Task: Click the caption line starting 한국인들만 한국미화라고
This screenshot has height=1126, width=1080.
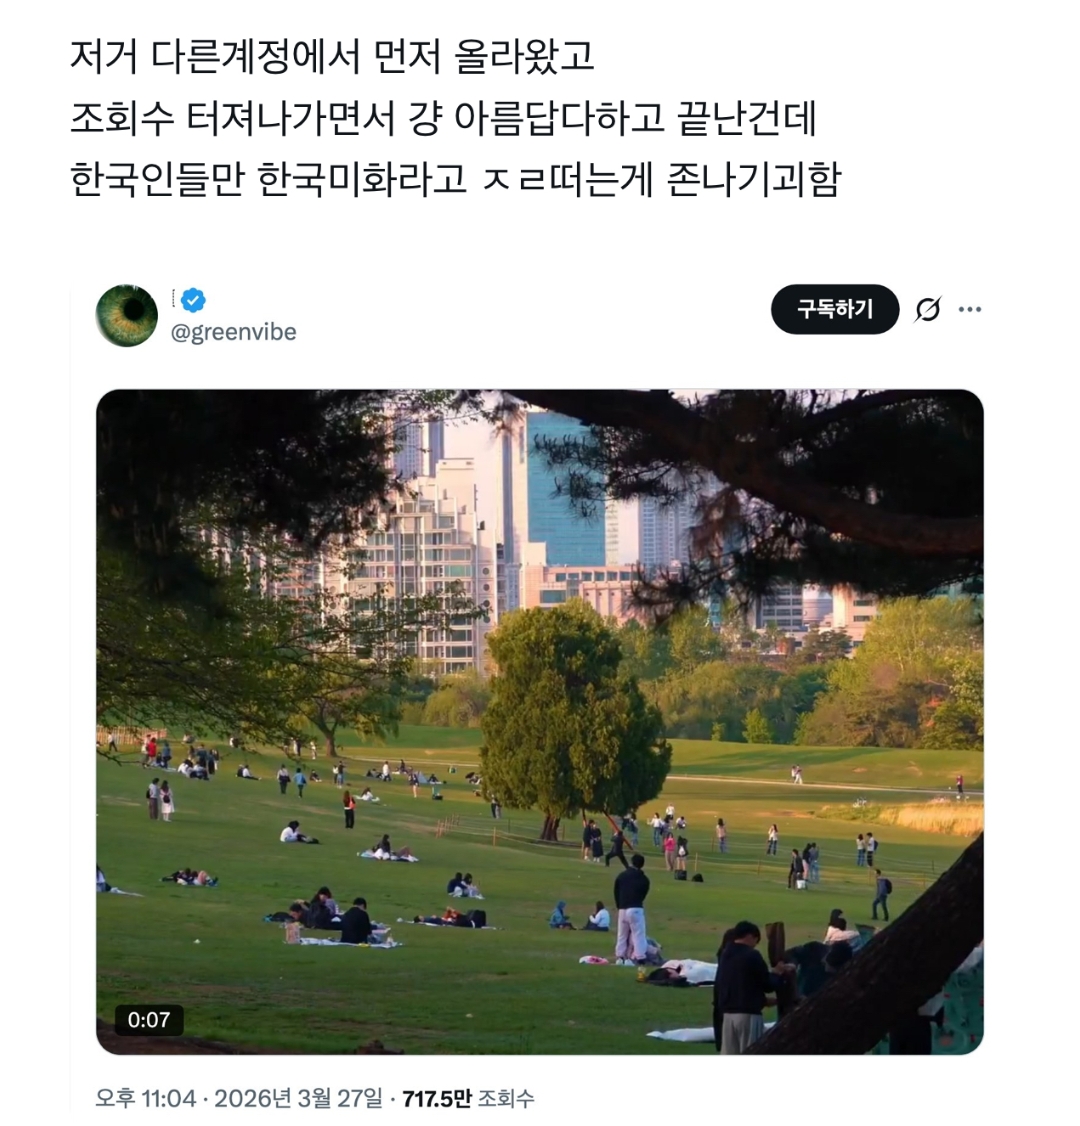Action: coord(455,179)
